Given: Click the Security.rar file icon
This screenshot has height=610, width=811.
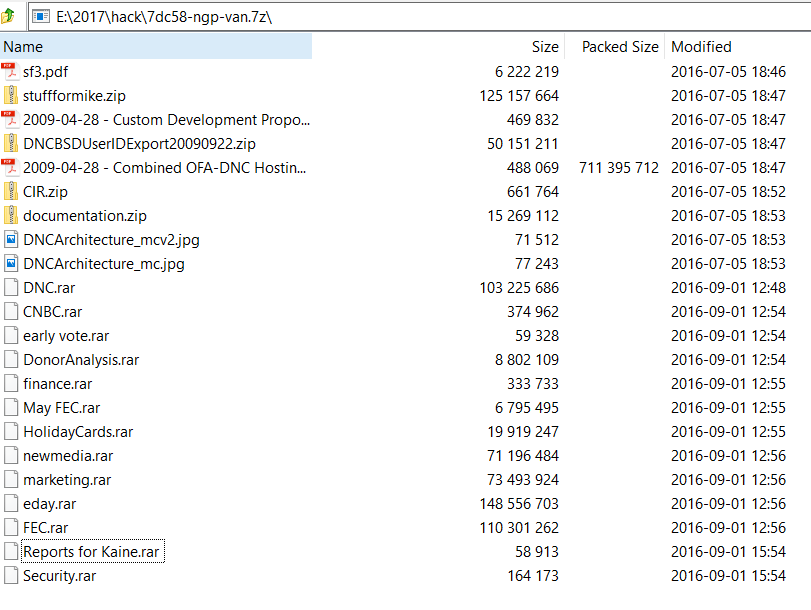Looking at the screenshot, I should click(10, 576).
